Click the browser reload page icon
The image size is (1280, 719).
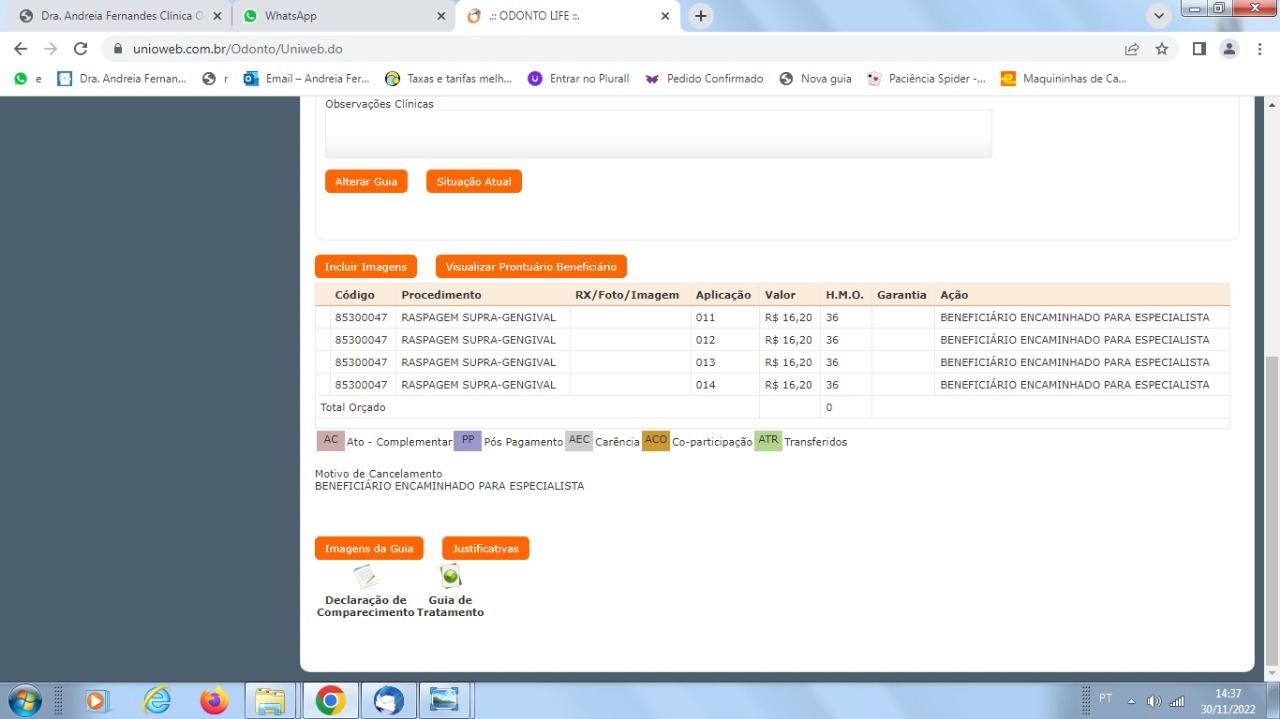click(81, 49)
